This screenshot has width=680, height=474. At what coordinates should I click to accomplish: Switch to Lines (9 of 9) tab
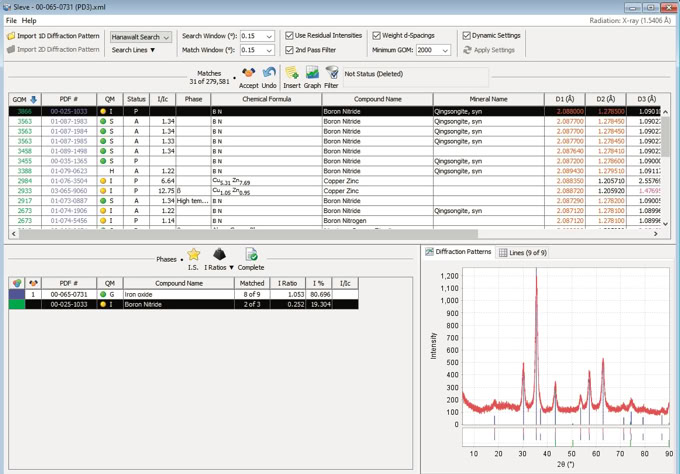(x=523, y=253)
